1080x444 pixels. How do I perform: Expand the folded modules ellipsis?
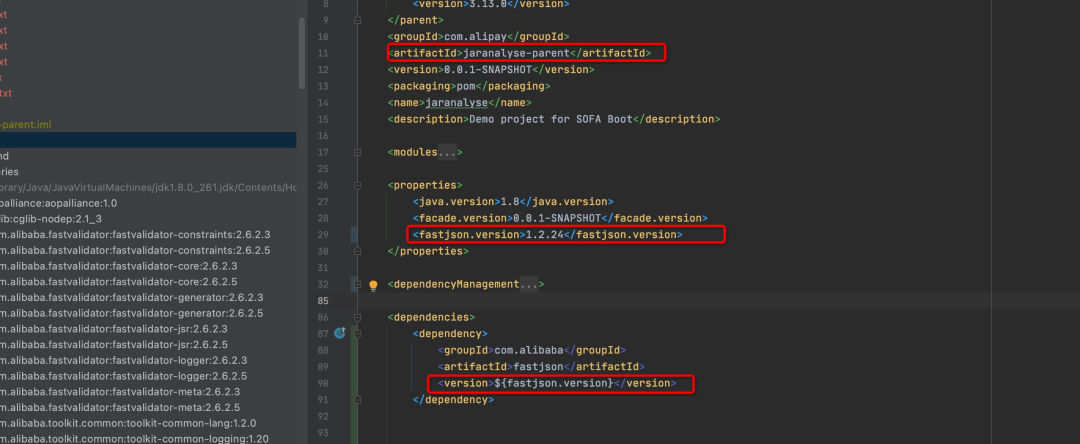coord(450,152)
